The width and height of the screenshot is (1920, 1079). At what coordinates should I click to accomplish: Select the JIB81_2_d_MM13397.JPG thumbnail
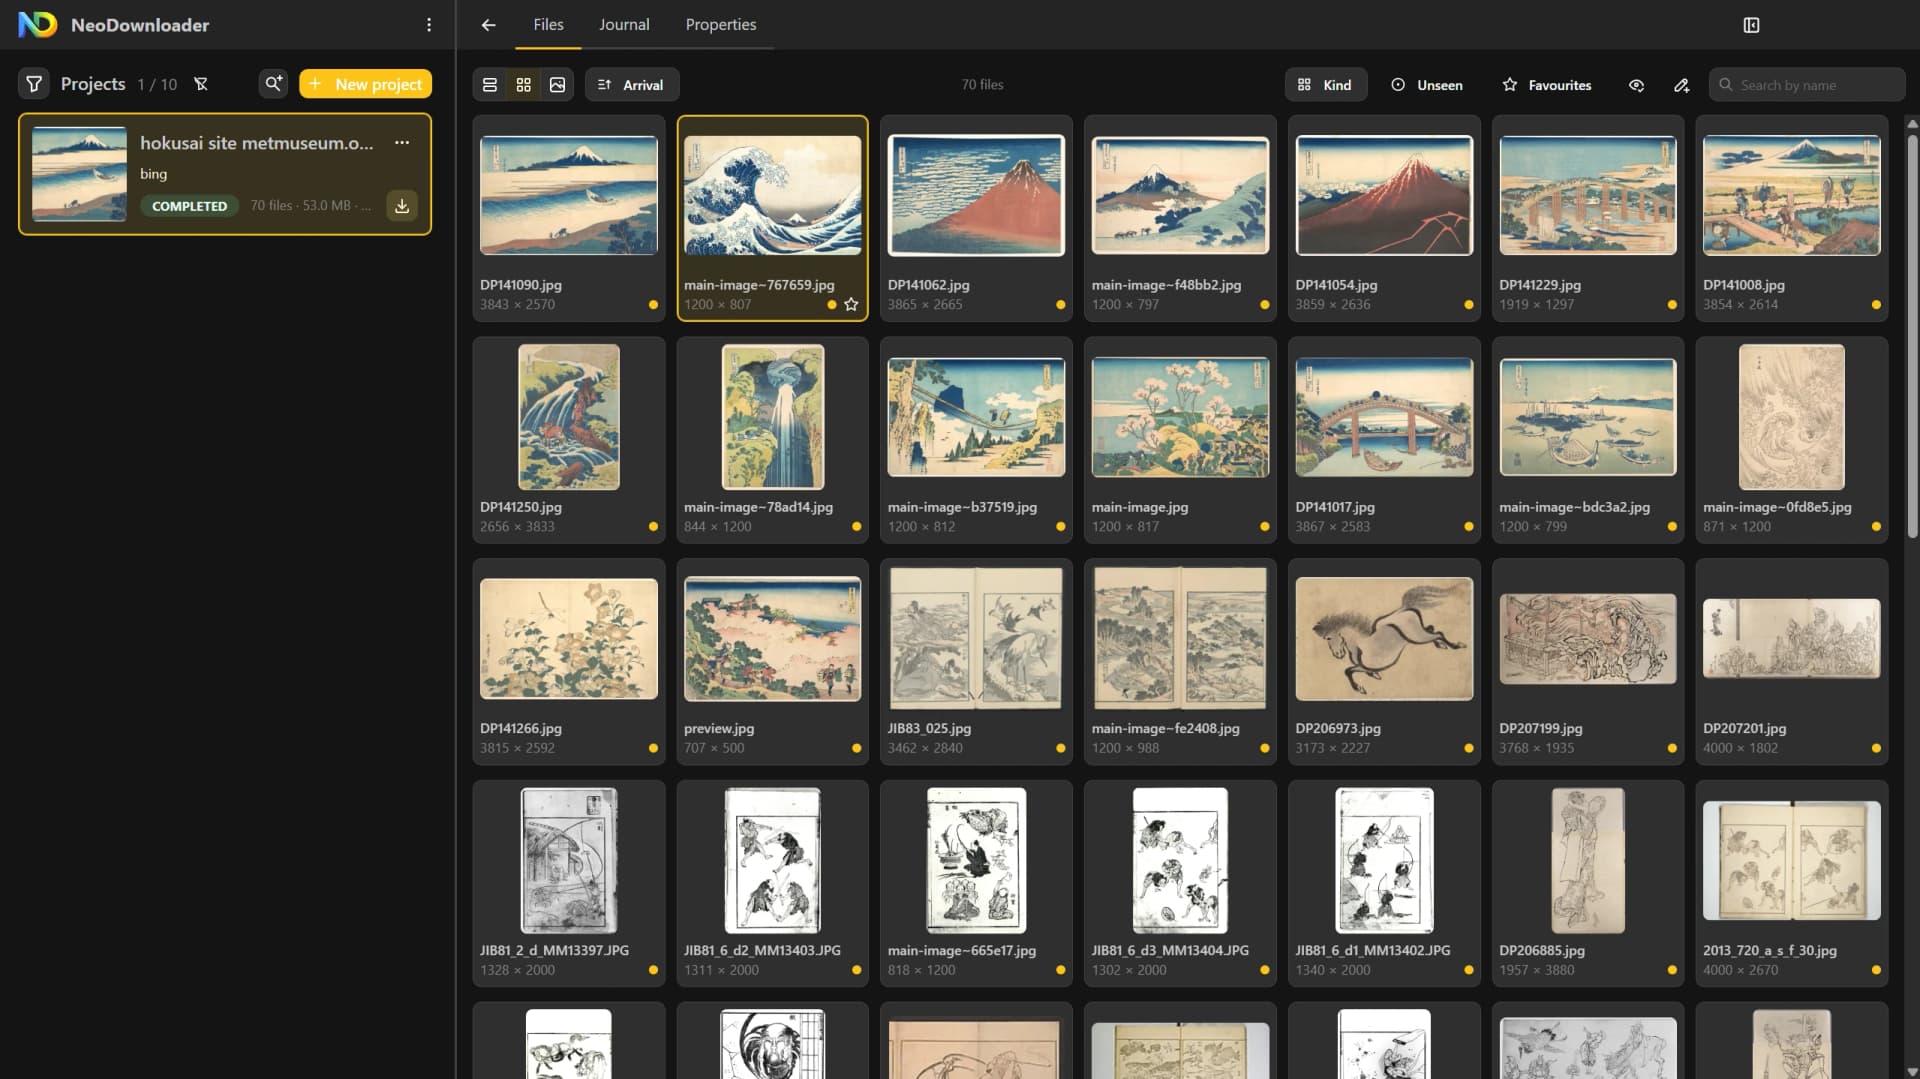tap(569, 861)
